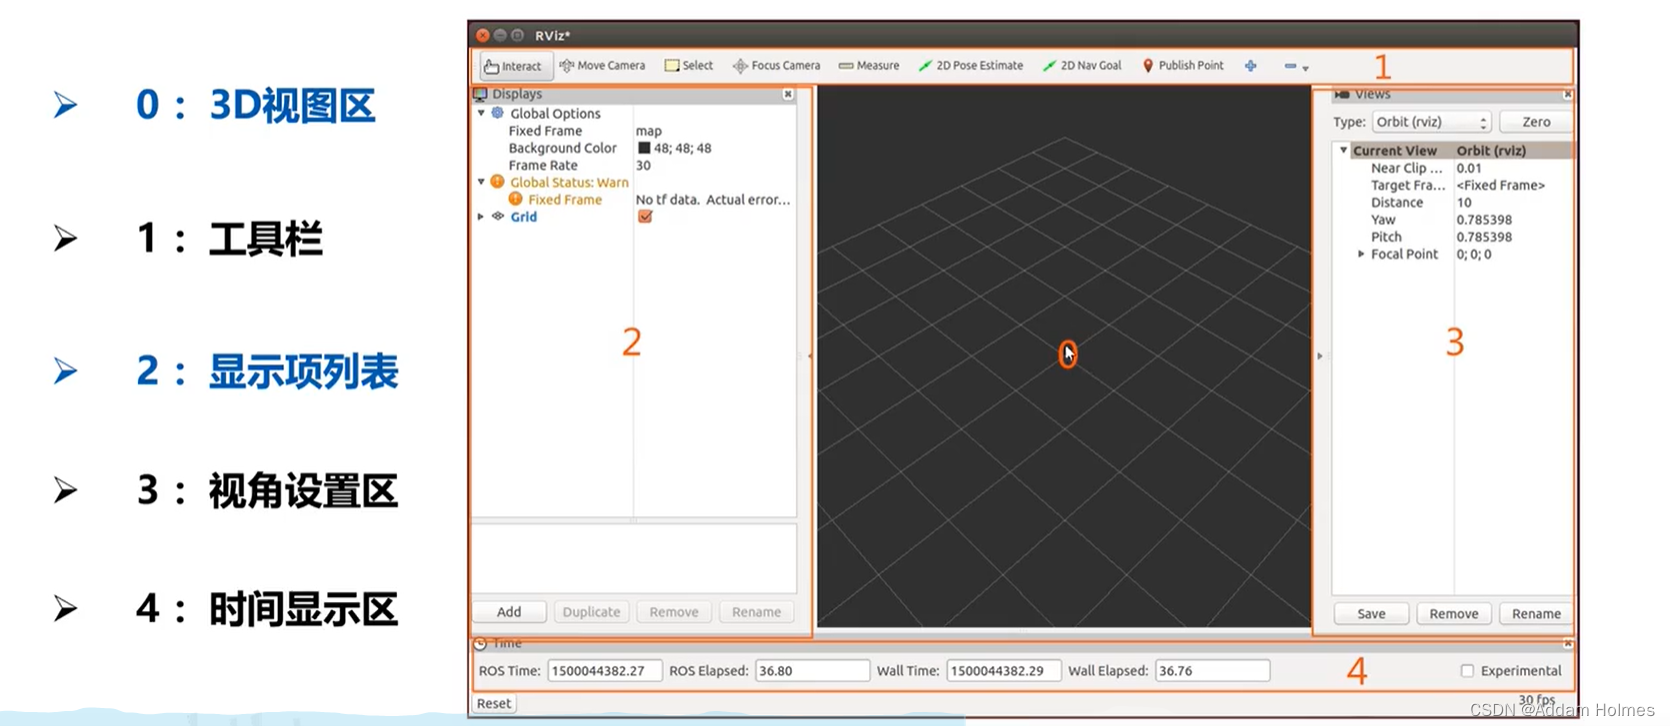Expand the Grid display node

[481, 216]
